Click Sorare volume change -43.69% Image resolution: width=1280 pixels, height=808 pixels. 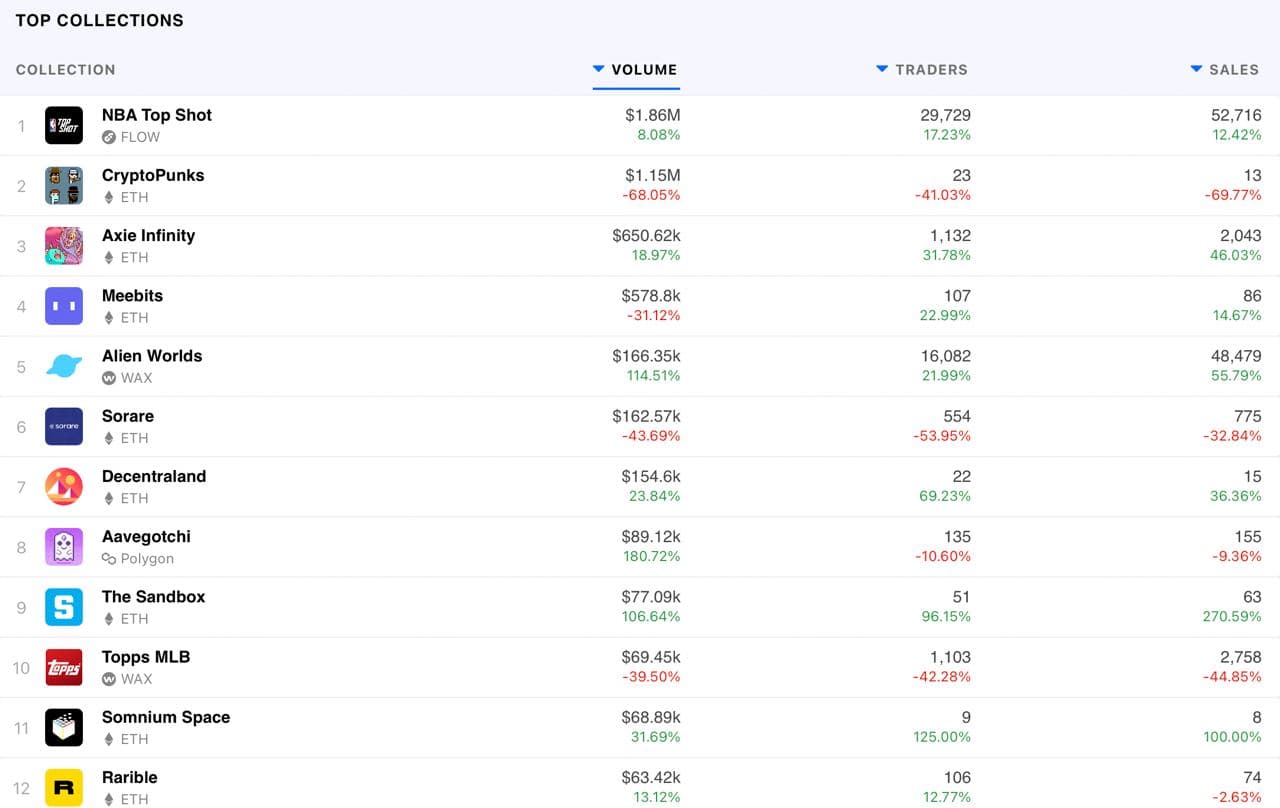tap(651, 436)
